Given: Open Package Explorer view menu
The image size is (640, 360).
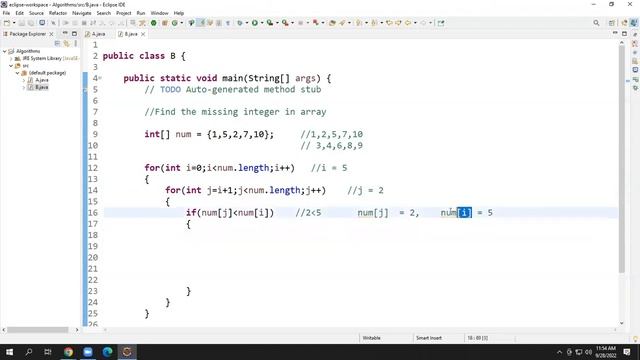Looking at the screenshot, I should (76, 43).
